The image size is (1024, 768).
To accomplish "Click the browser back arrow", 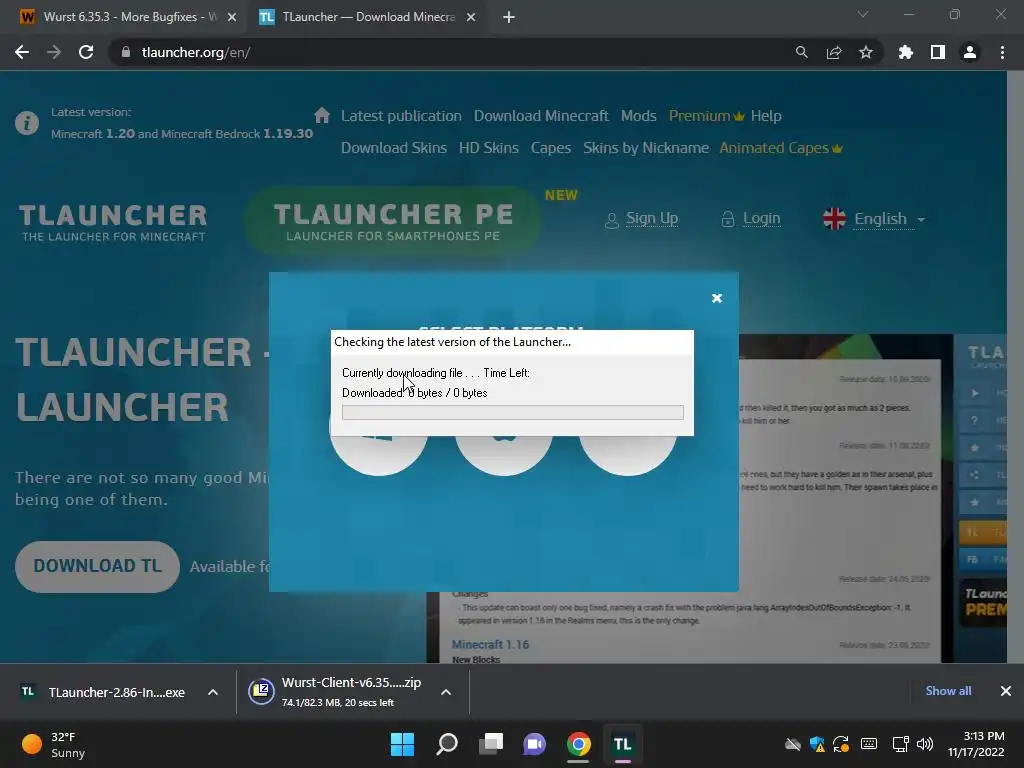I will tap(22, 52).
